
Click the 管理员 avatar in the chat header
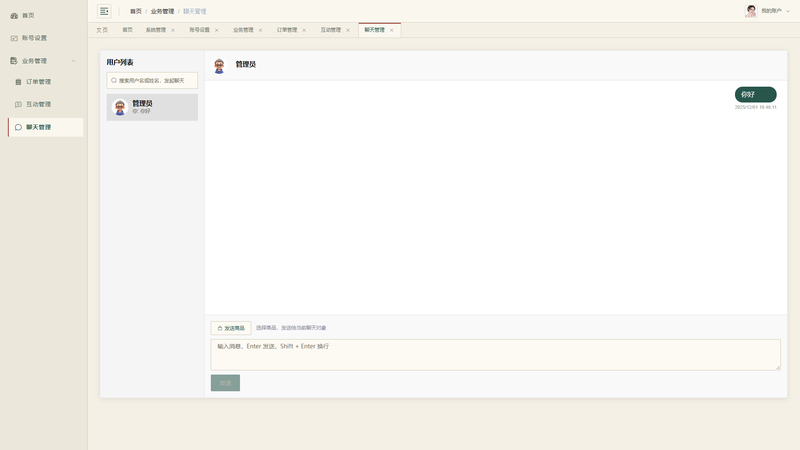(x=219, y=65)
